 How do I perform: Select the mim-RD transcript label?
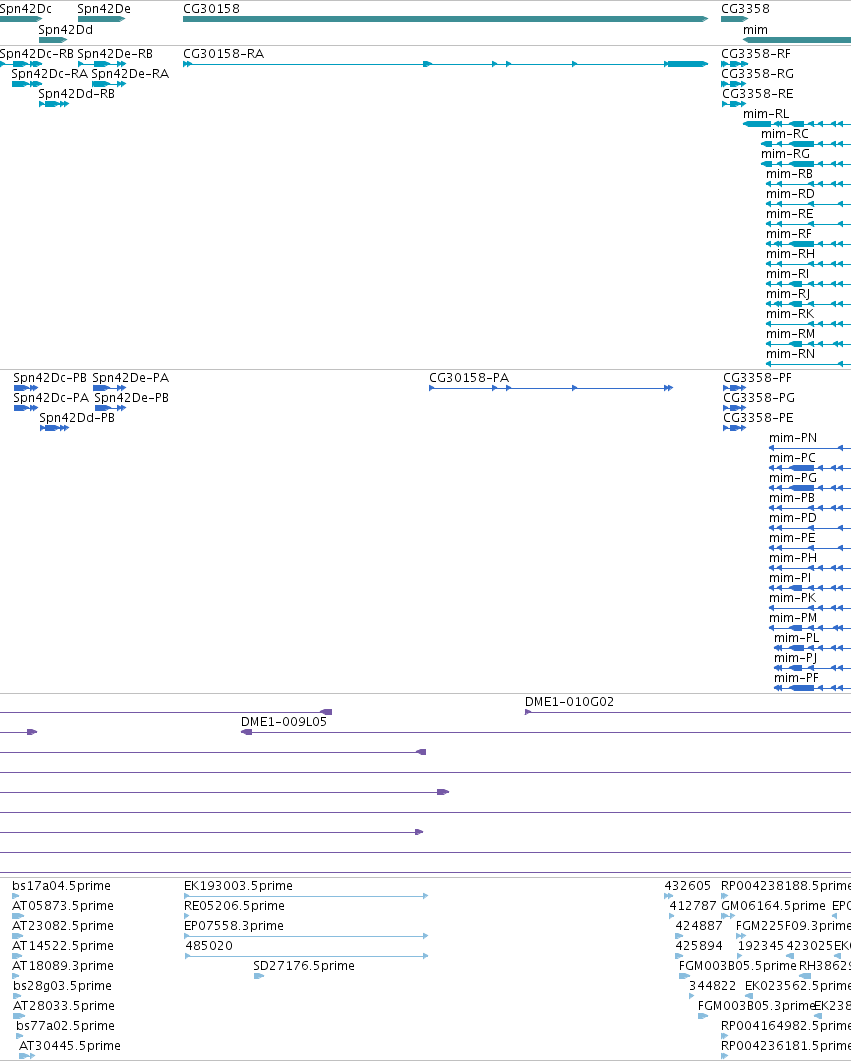(790, 194)
